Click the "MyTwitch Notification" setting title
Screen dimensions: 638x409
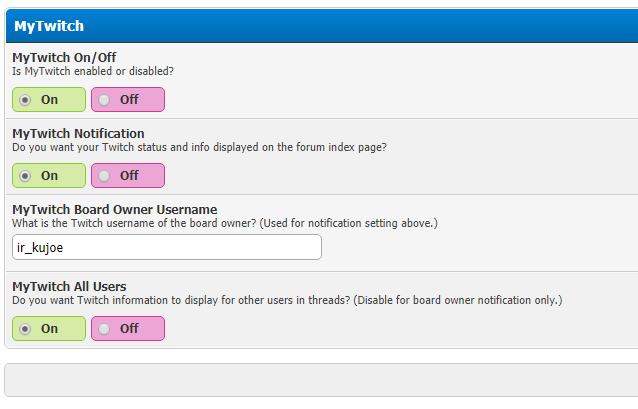point(78,133)
